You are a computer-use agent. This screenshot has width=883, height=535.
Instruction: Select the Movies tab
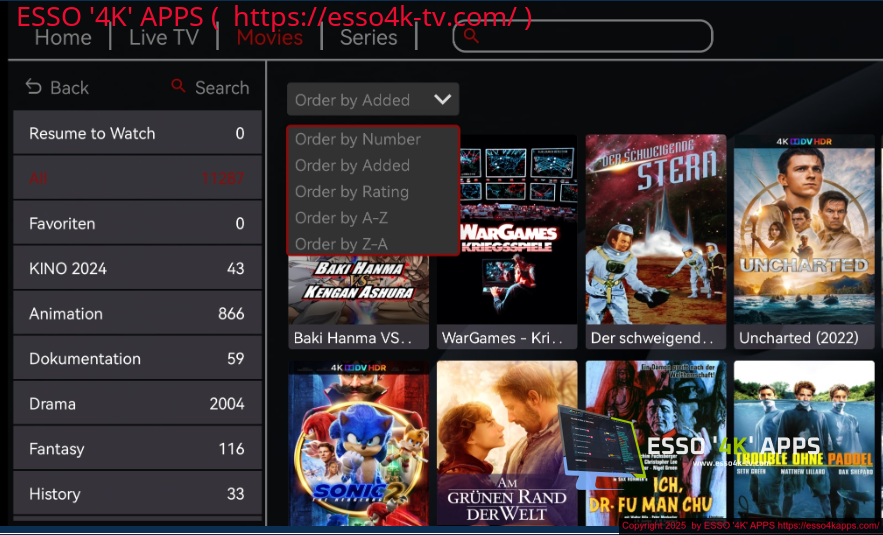(270, 38)
